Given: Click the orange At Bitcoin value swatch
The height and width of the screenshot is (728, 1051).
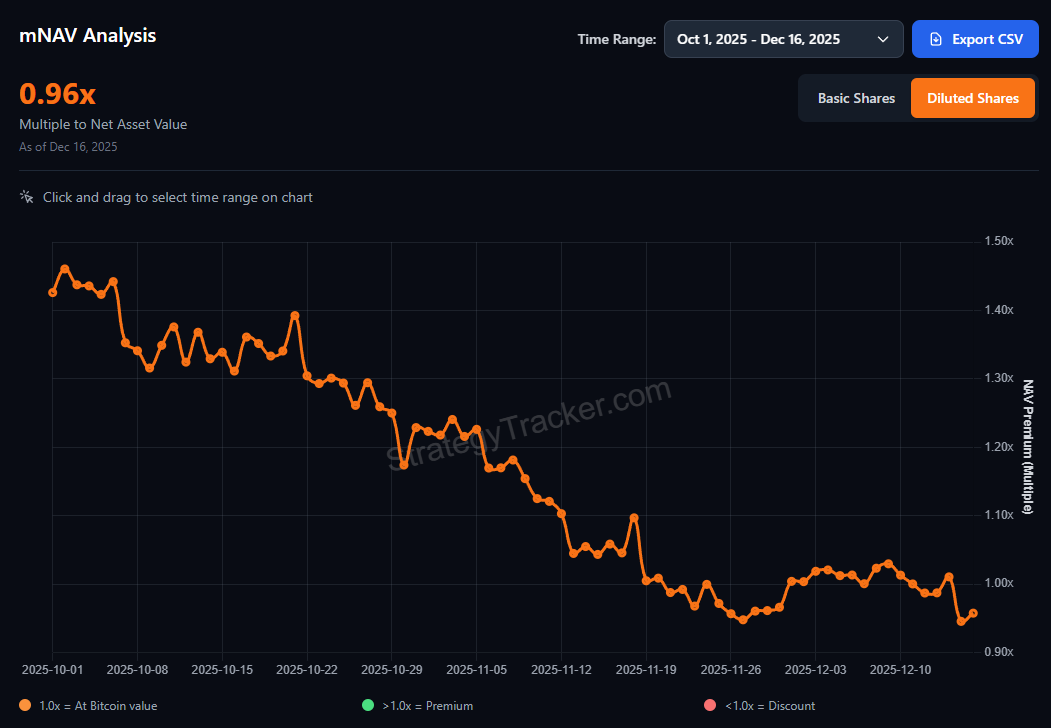Looking at the screenshot, I should pos(25,705).
